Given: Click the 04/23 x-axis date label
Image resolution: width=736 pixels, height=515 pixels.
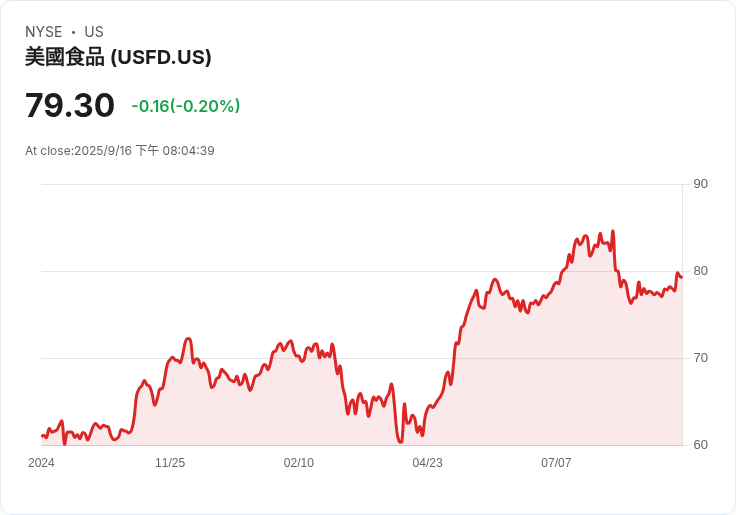Looking at the screenshot, I should coord(427,463).
